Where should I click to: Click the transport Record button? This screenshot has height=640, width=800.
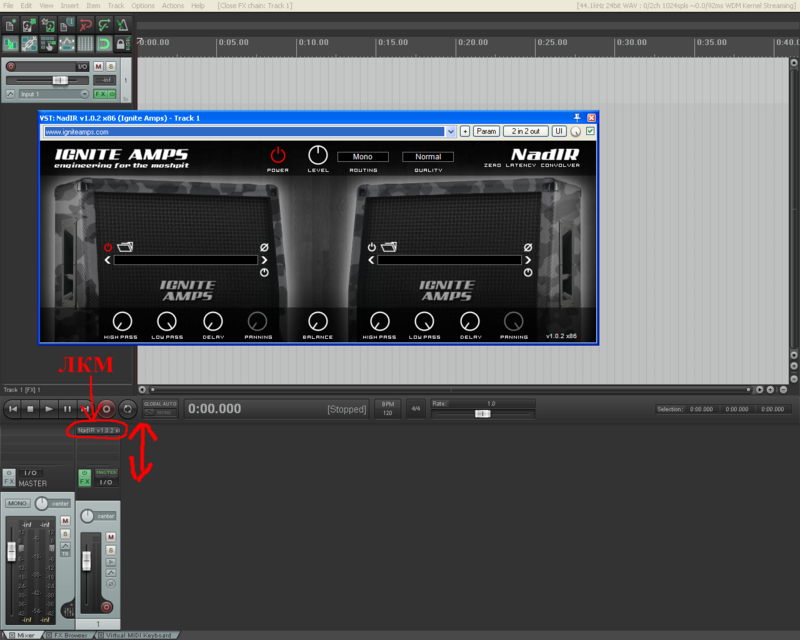coord(106,408)
